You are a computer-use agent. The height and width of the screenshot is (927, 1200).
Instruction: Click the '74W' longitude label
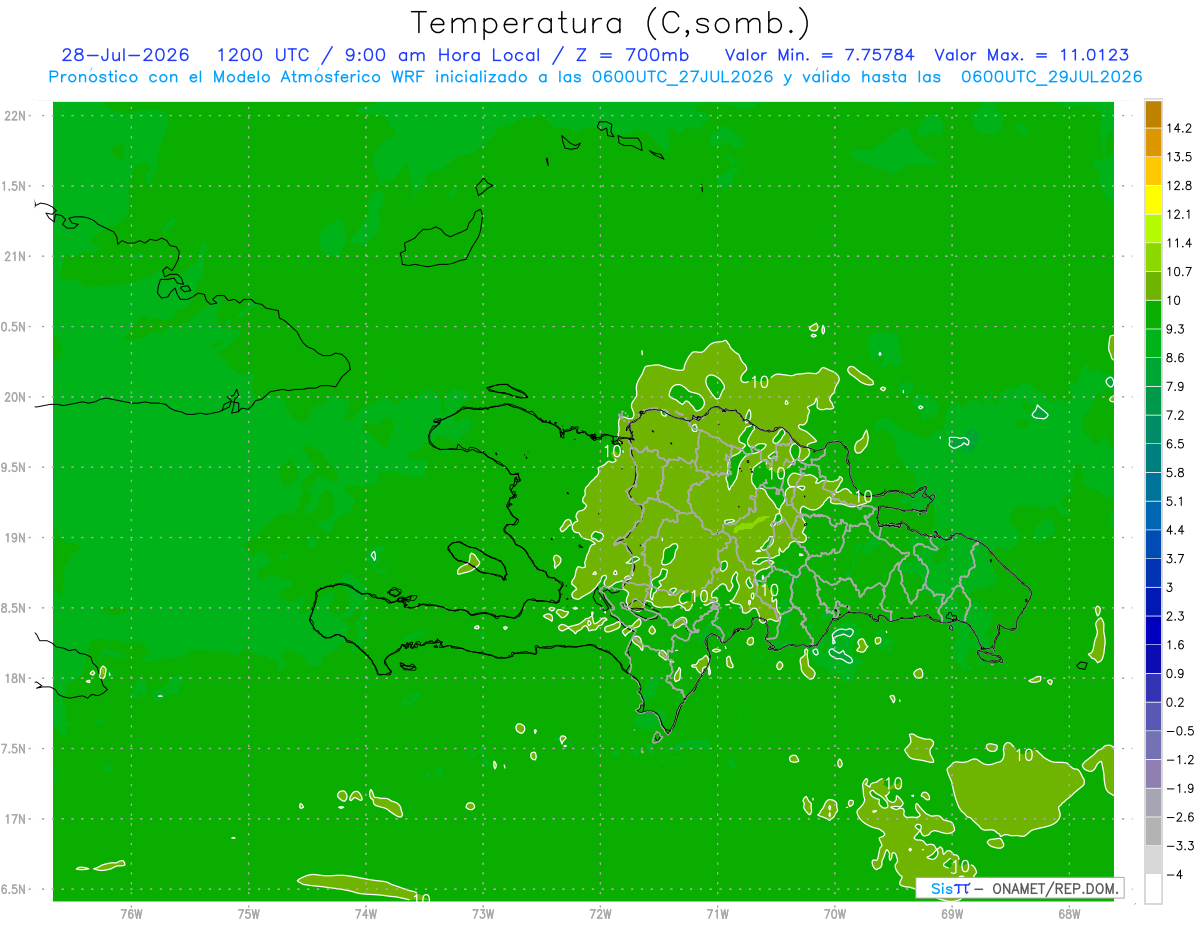[366, 914]
